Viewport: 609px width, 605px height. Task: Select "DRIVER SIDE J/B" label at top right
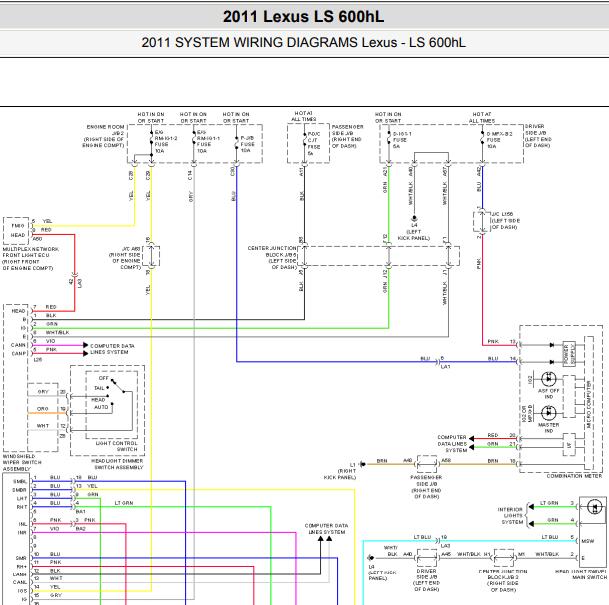534,129
